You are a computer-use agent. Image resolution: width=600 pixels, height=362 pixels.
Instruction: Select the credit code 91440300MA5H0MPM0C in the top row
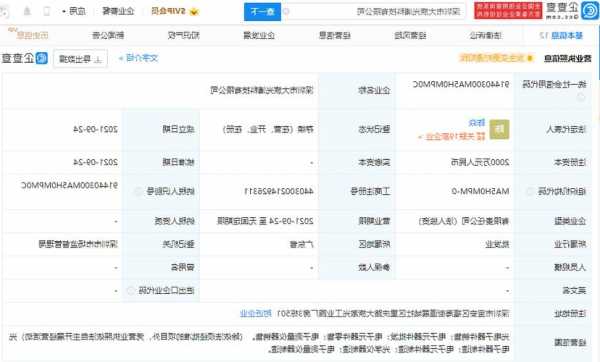(461, 84)
